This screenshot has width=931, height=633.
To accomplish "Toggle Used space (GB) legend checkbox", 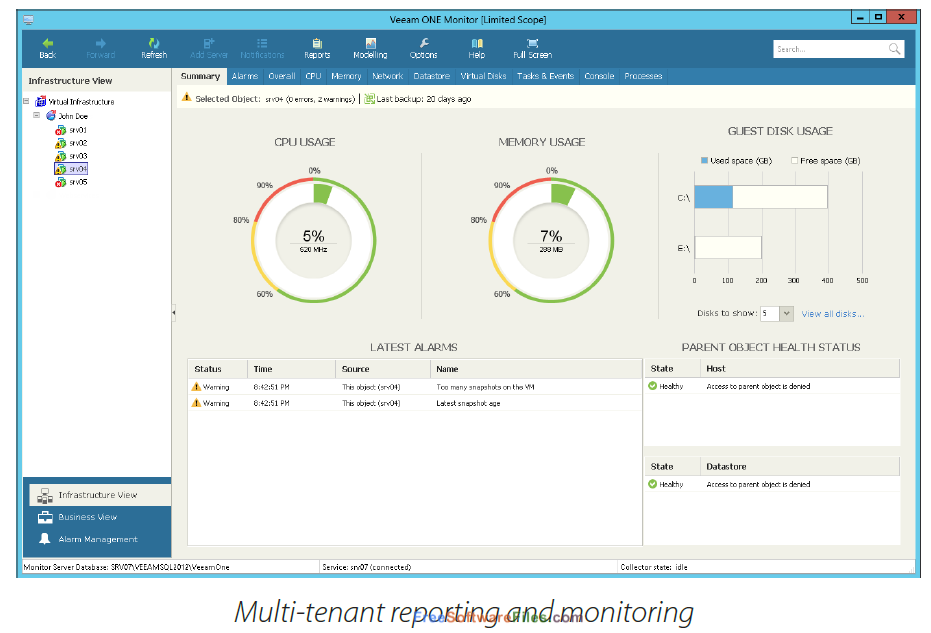I will tap(704, 160).
